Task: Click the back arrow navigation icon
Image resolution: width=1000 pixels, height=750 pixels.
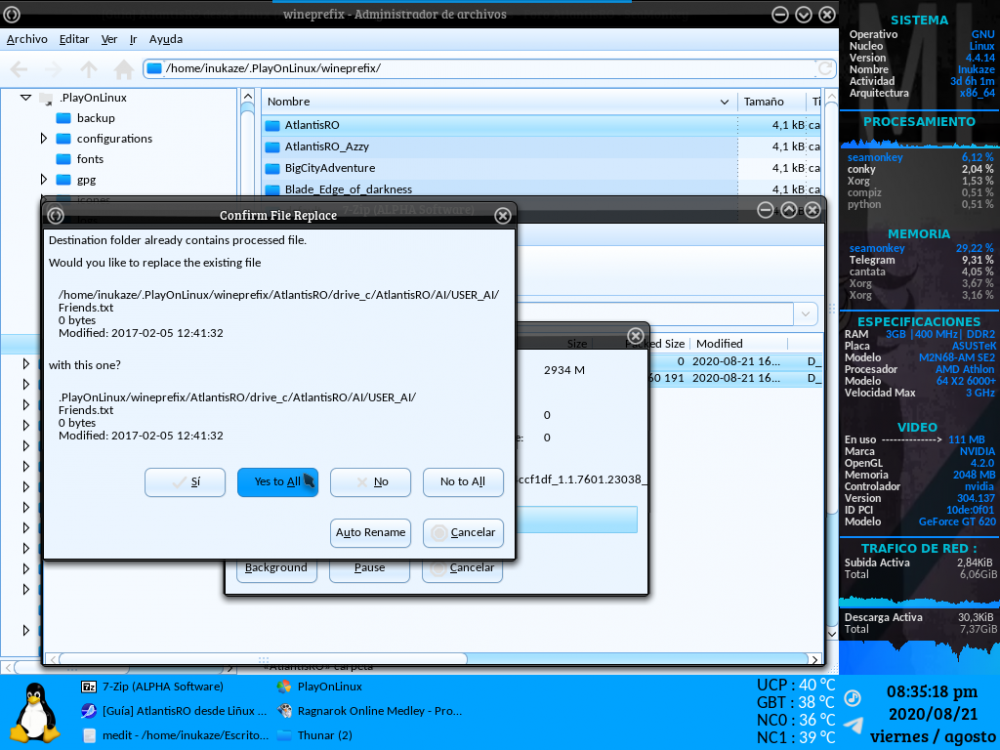Action: [19, 69]
